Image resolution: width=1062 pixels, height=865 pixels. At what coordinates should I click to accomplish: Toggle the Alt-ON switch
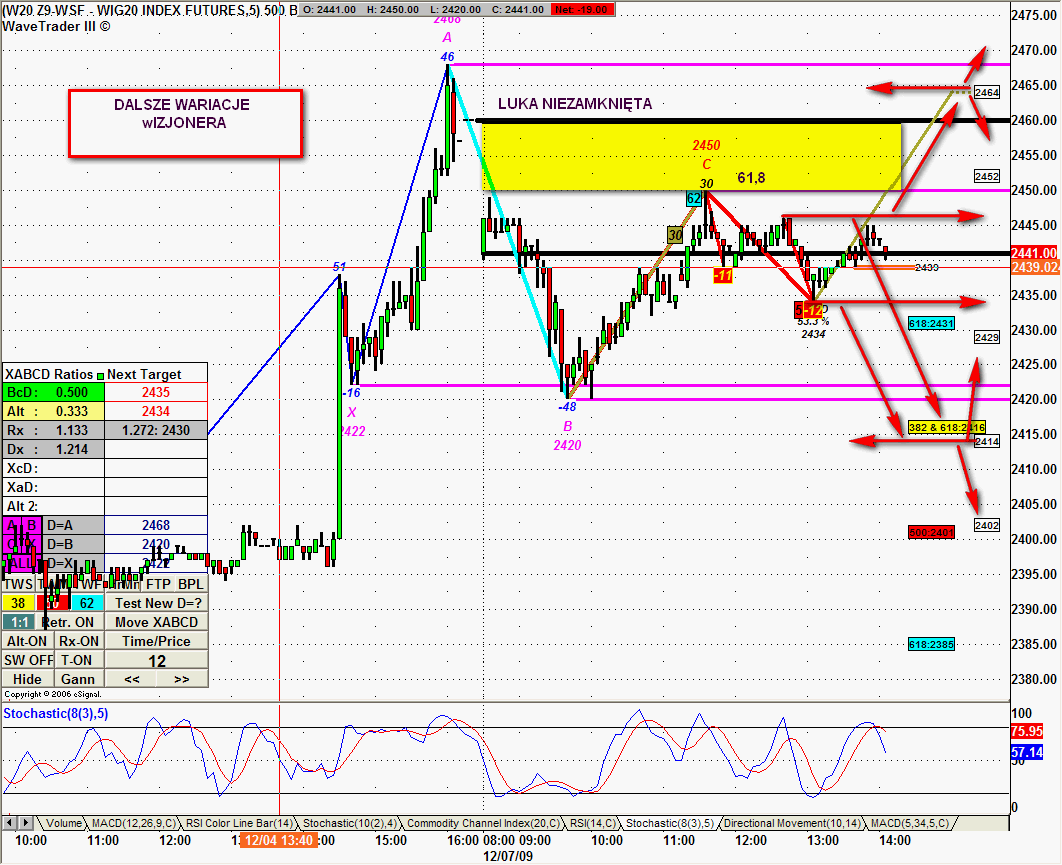click(27, 641)
